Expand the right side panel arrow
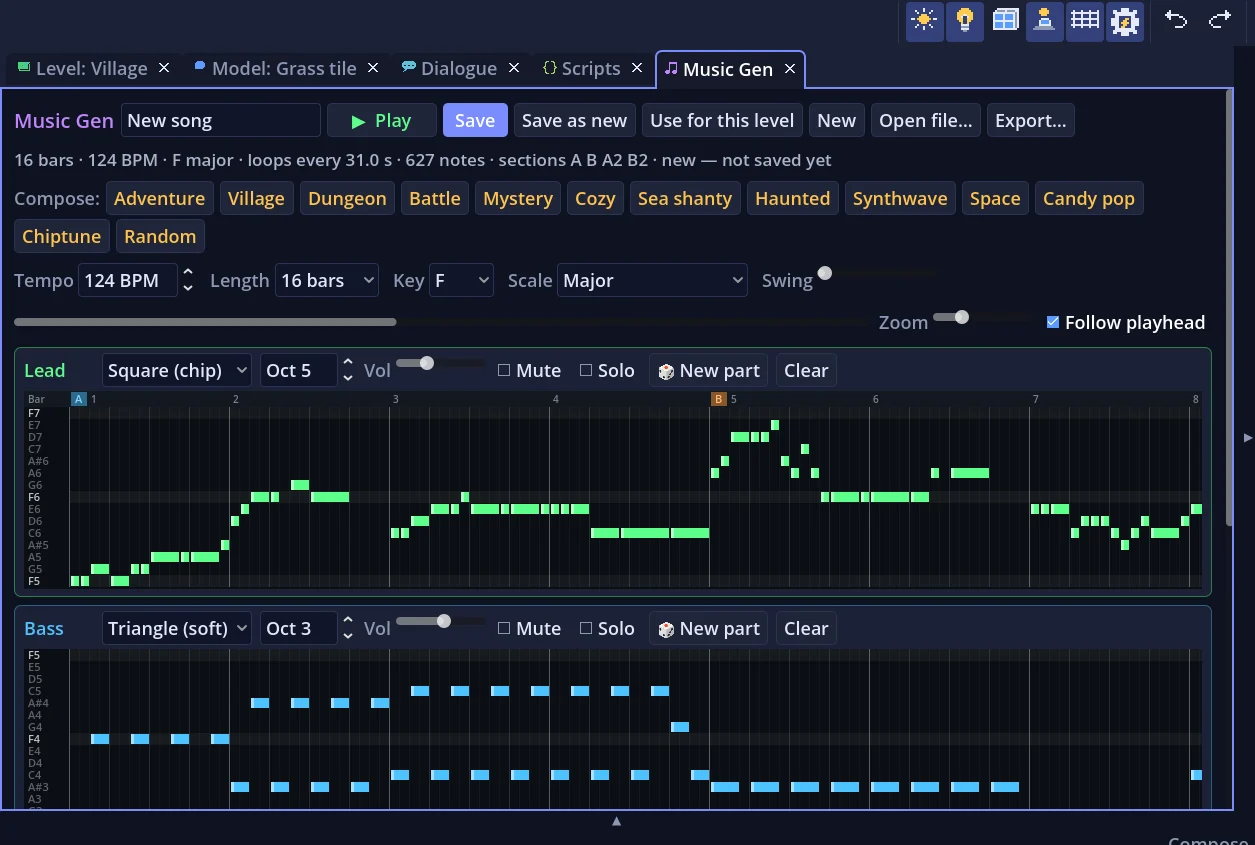1255x845 pixels. (x=1246, y=437)
